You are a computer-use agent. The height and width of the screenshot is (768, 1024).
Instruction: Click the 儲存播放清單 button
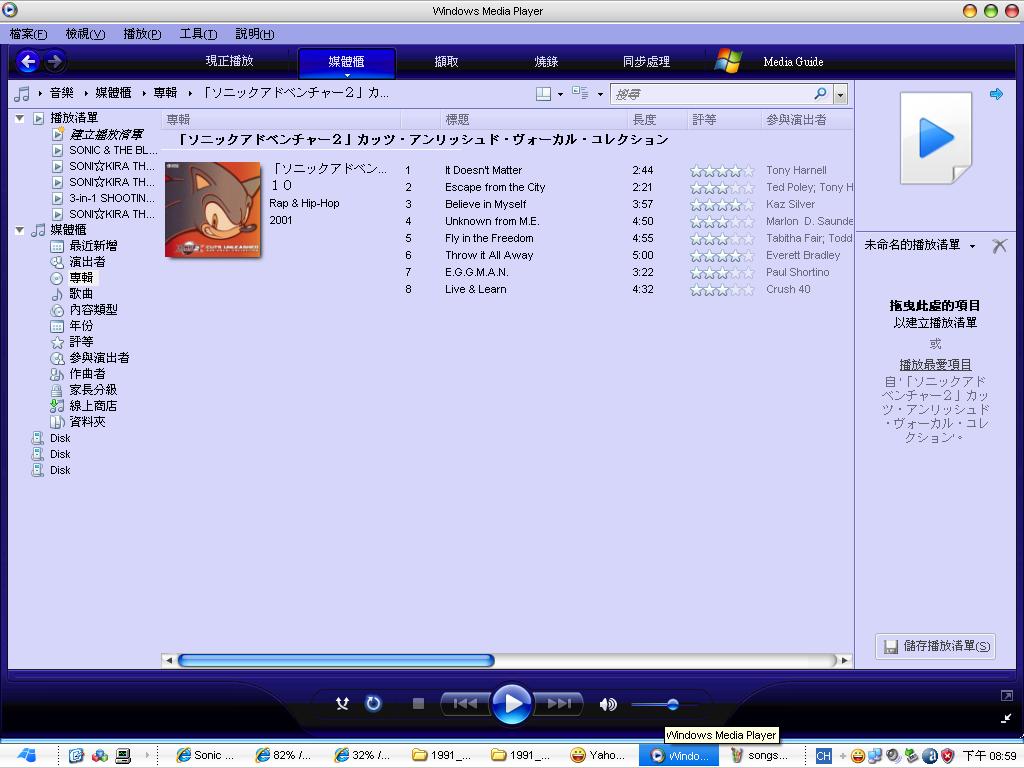[x=935, y=646]
